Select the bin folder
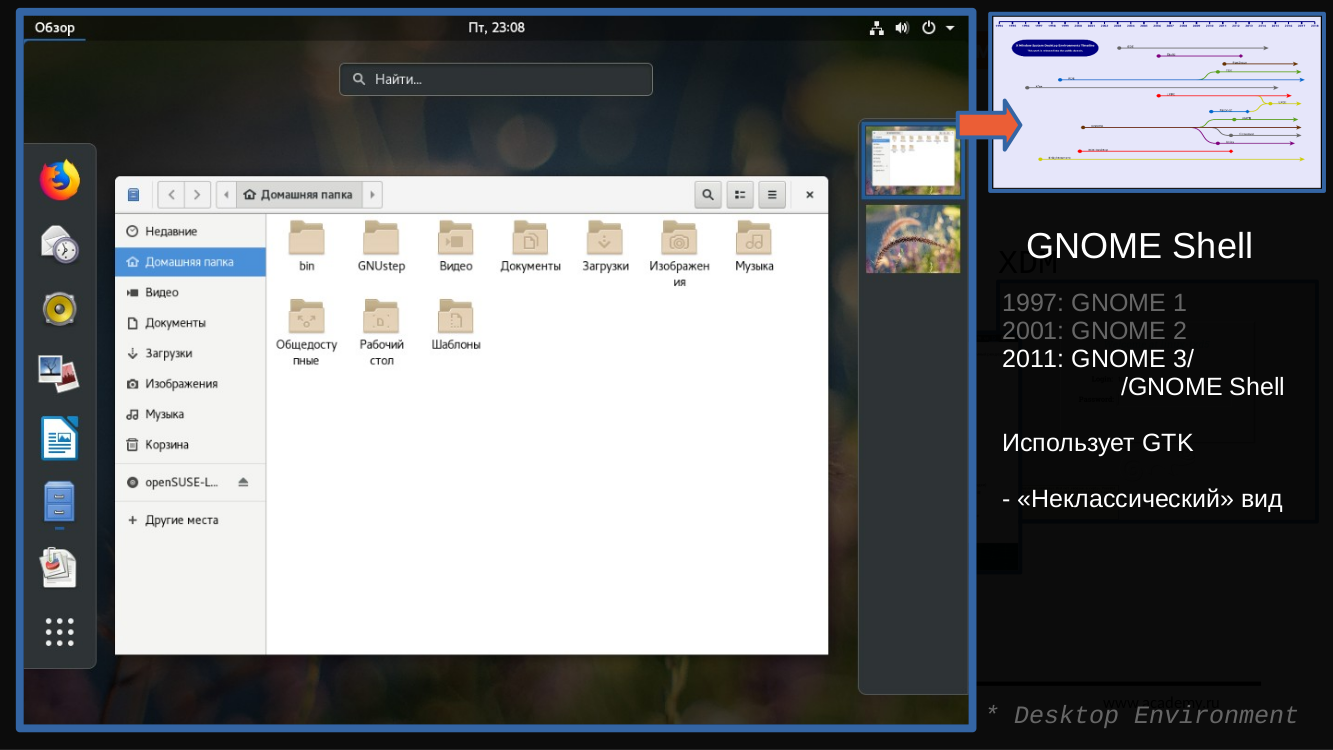This screenshot has width=1333, height=750. pyautogui.click(x=307, y=246)
